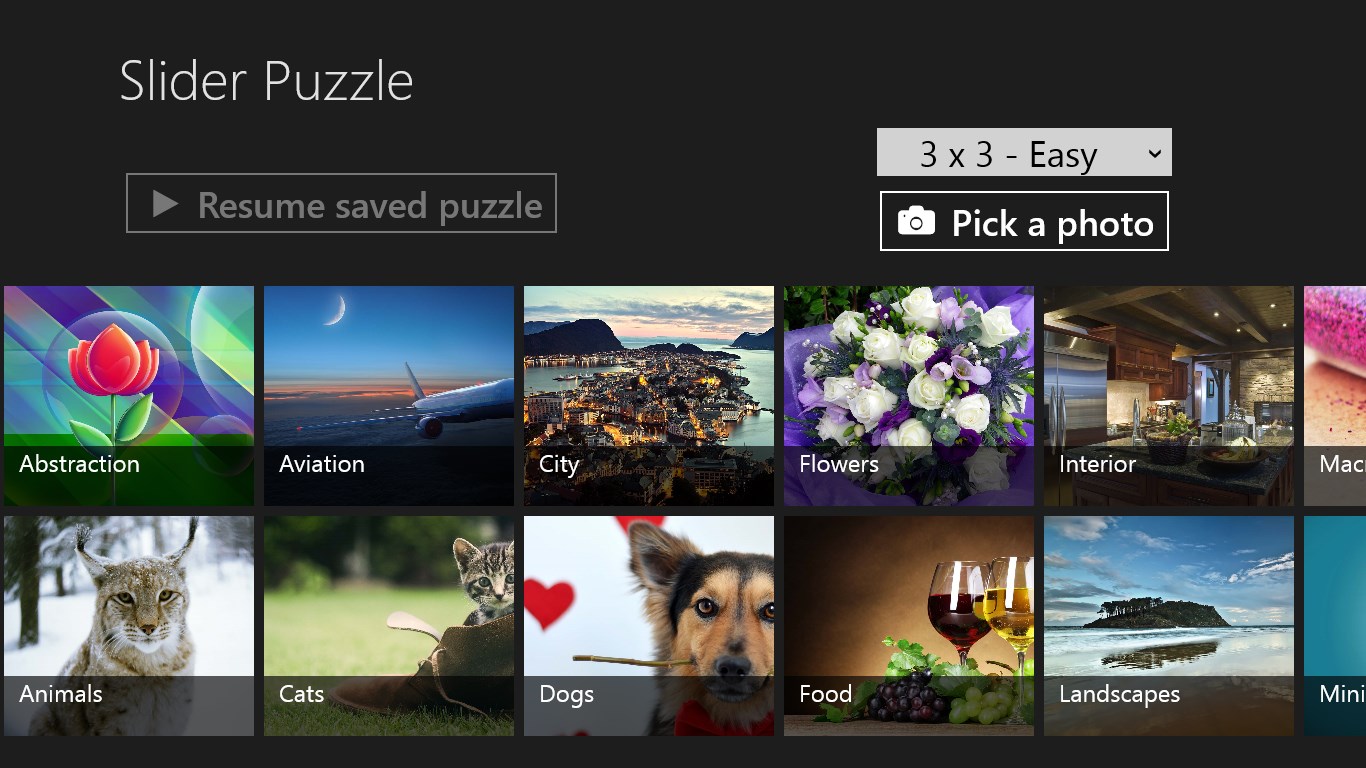Choose the City image for a puzzle
The width and height of the screenshot is (1366, 768).
(x=648, y=395)
